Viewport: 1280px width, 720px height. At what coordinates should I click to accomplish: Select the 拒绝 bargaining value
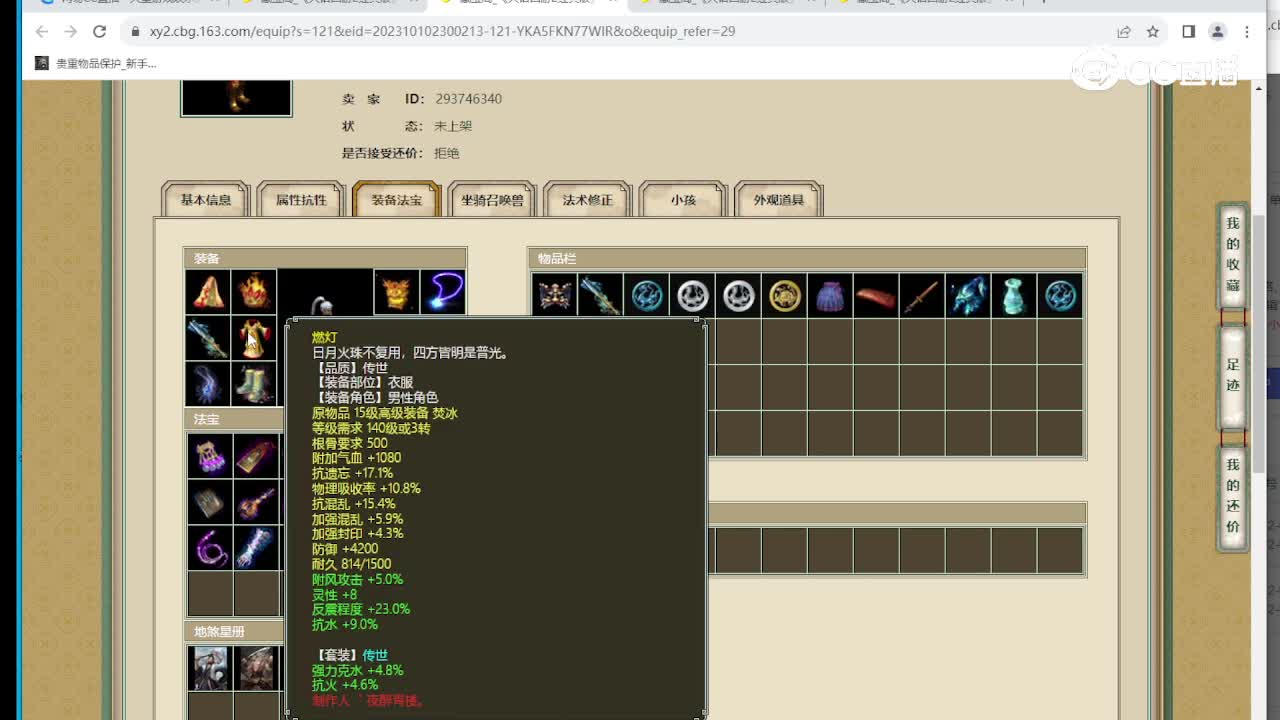click(447, 153)
